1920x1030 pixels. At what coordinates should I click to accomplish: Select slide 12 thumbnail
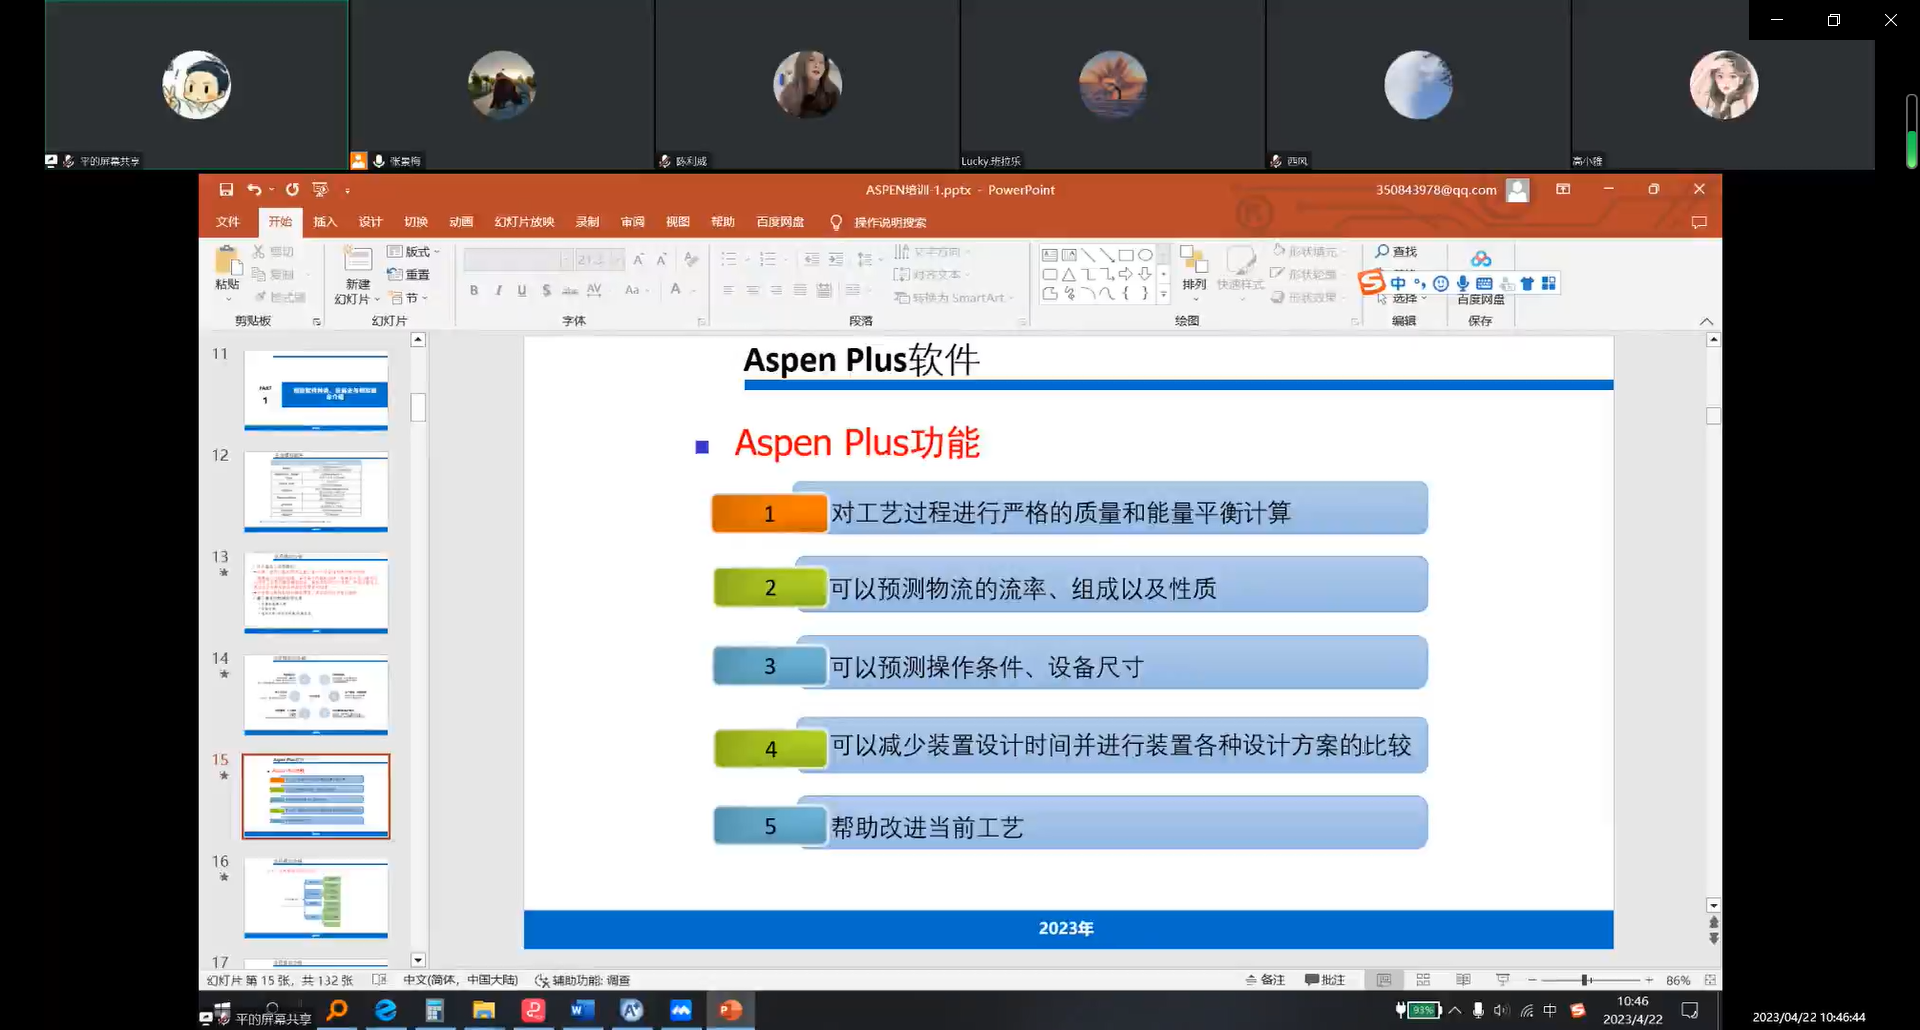pyautogui.click(x=316, y=491)
